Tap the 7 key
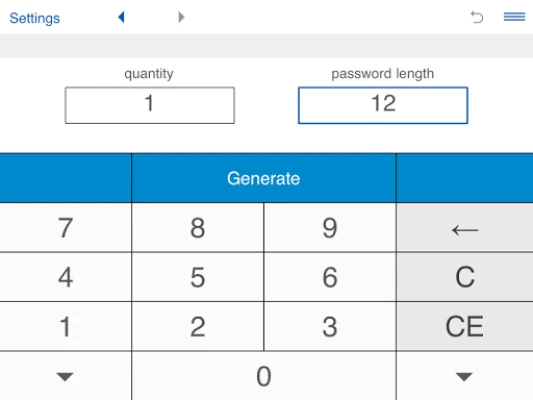 [x=65, y=228]
